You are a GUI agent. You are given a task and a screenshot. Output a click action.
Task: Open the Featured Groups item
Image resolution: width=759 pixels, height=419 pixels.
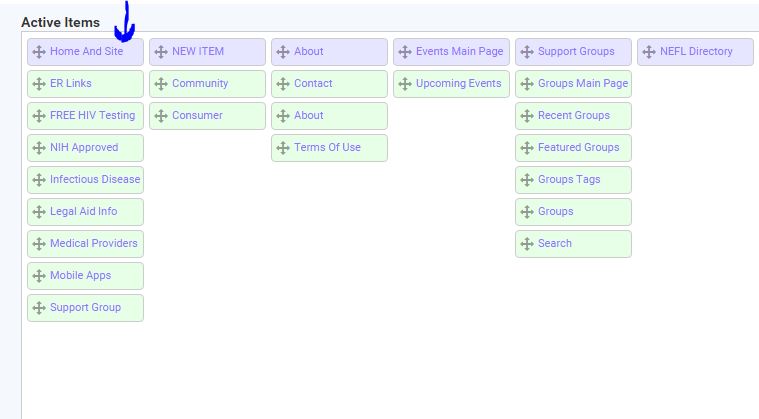click(x=578, y=148)
